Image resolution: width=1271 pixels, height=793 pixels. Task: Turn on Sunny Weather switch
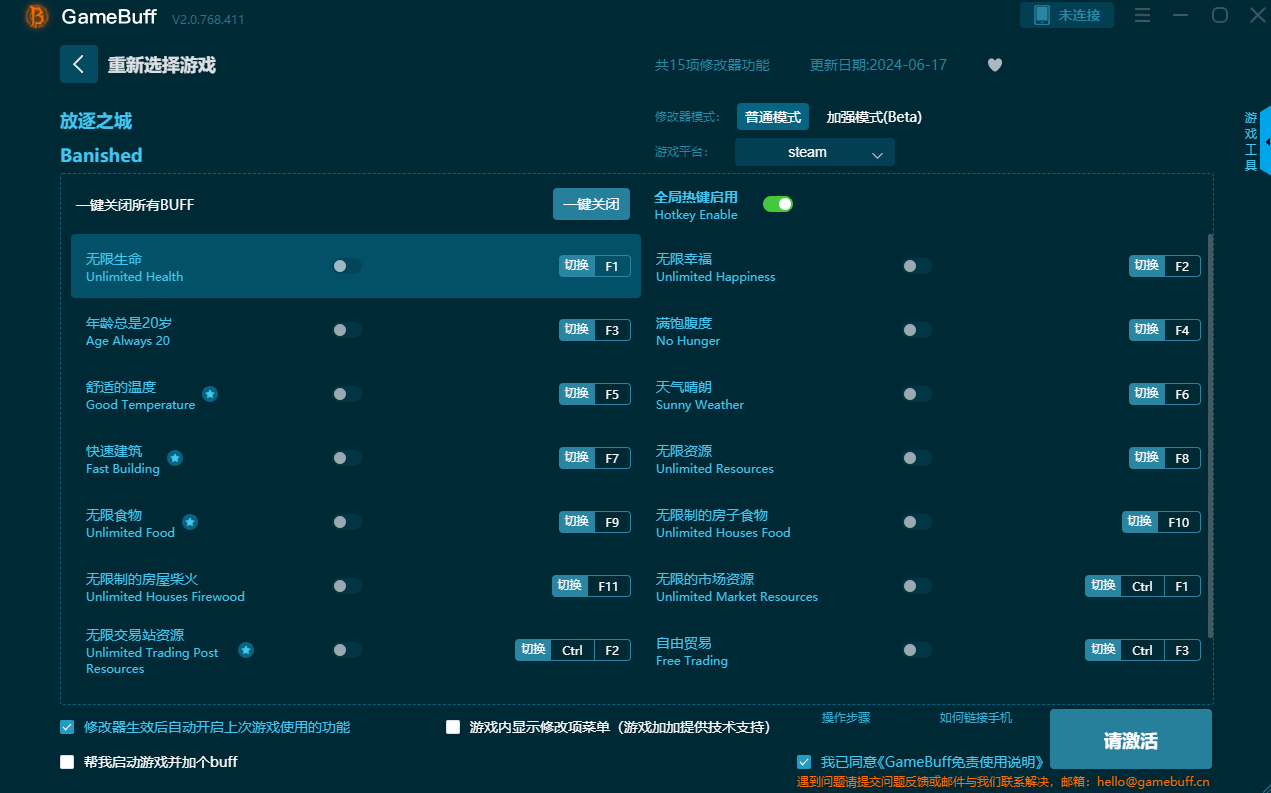click(917, 394)
